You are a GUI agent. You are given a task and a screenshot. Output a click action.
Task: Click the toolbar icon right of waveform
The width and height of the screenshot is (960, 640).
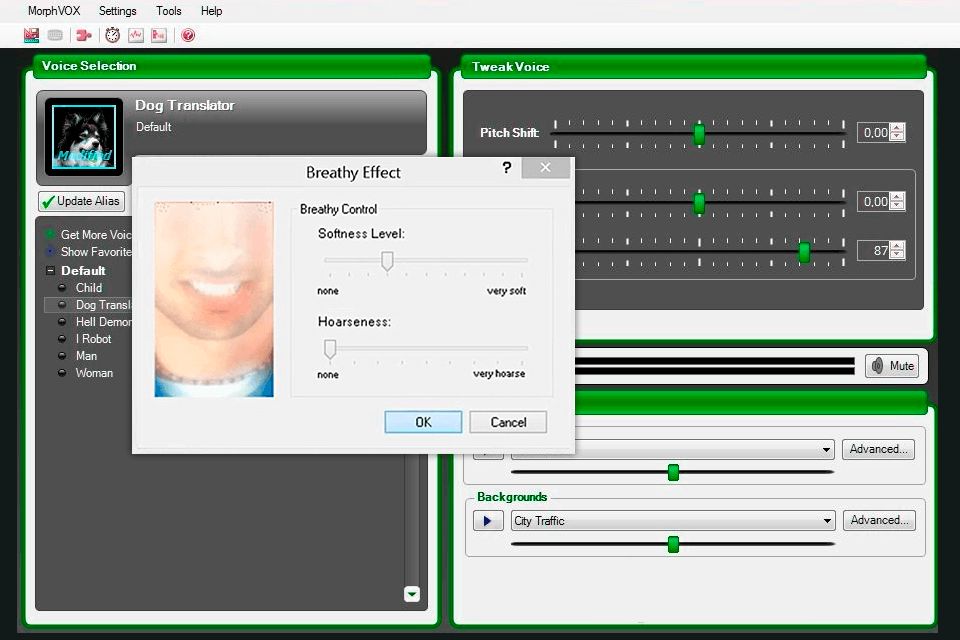point(159,36)
